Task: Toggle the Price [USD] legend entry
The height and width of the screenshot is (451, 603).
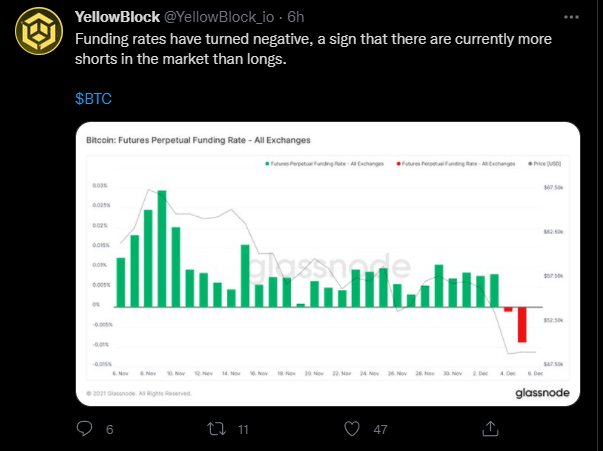Action: click(545, 164)
